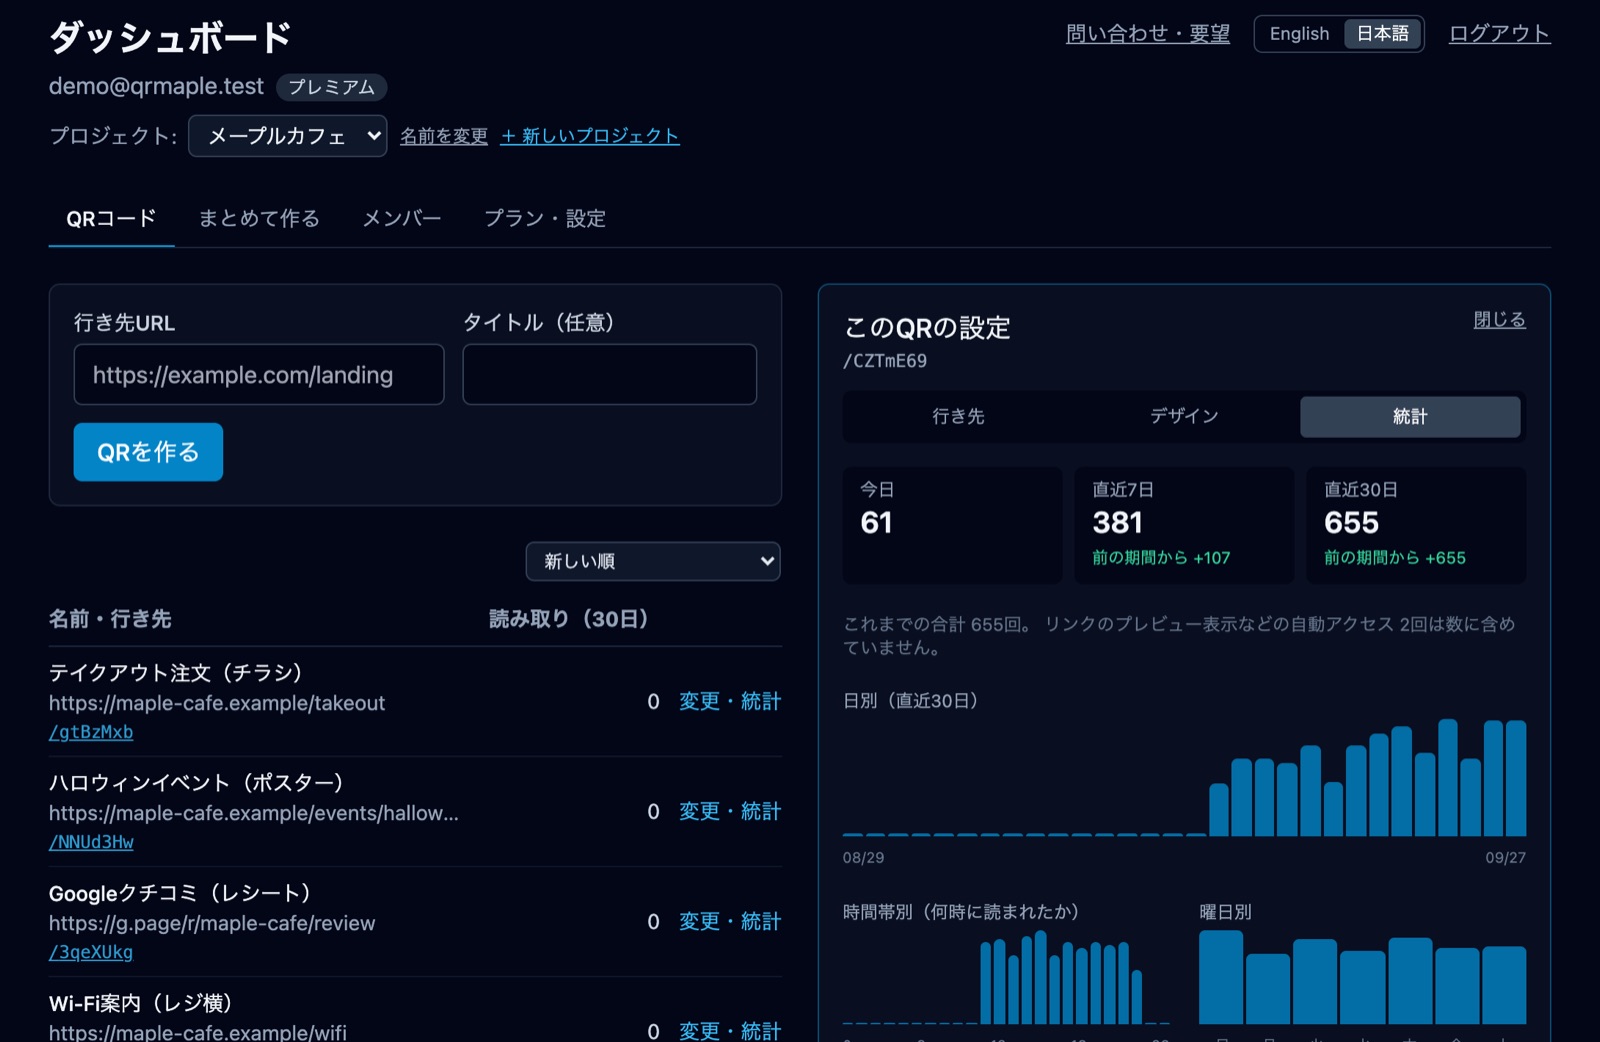Click the 名前・行き先 column header
The image size is (1600, 1042).
[110, 619]
